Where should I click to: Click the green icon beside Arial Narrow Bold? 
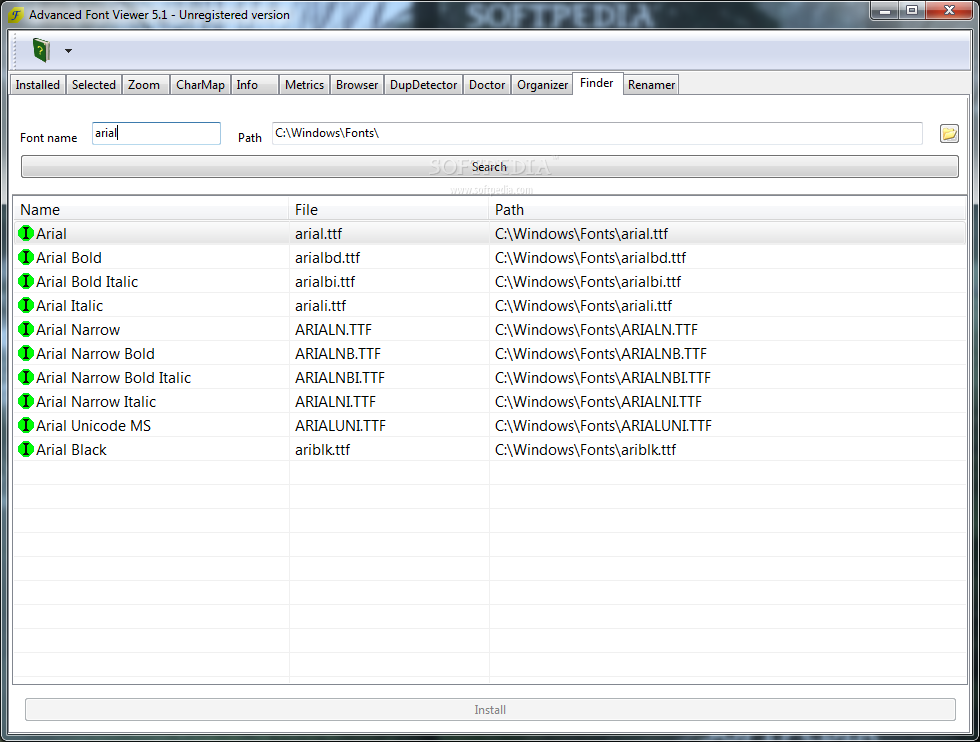(x=26, y=353)
